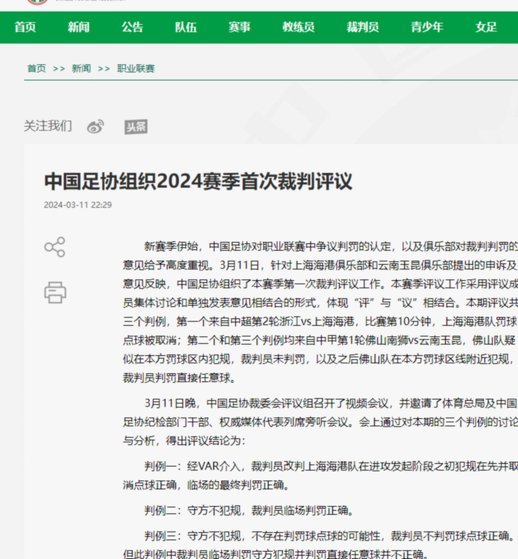Viewport: 518px width, 559px height.
Task: Select 教练员 in the green navigation bar
Action: [298, 27]
